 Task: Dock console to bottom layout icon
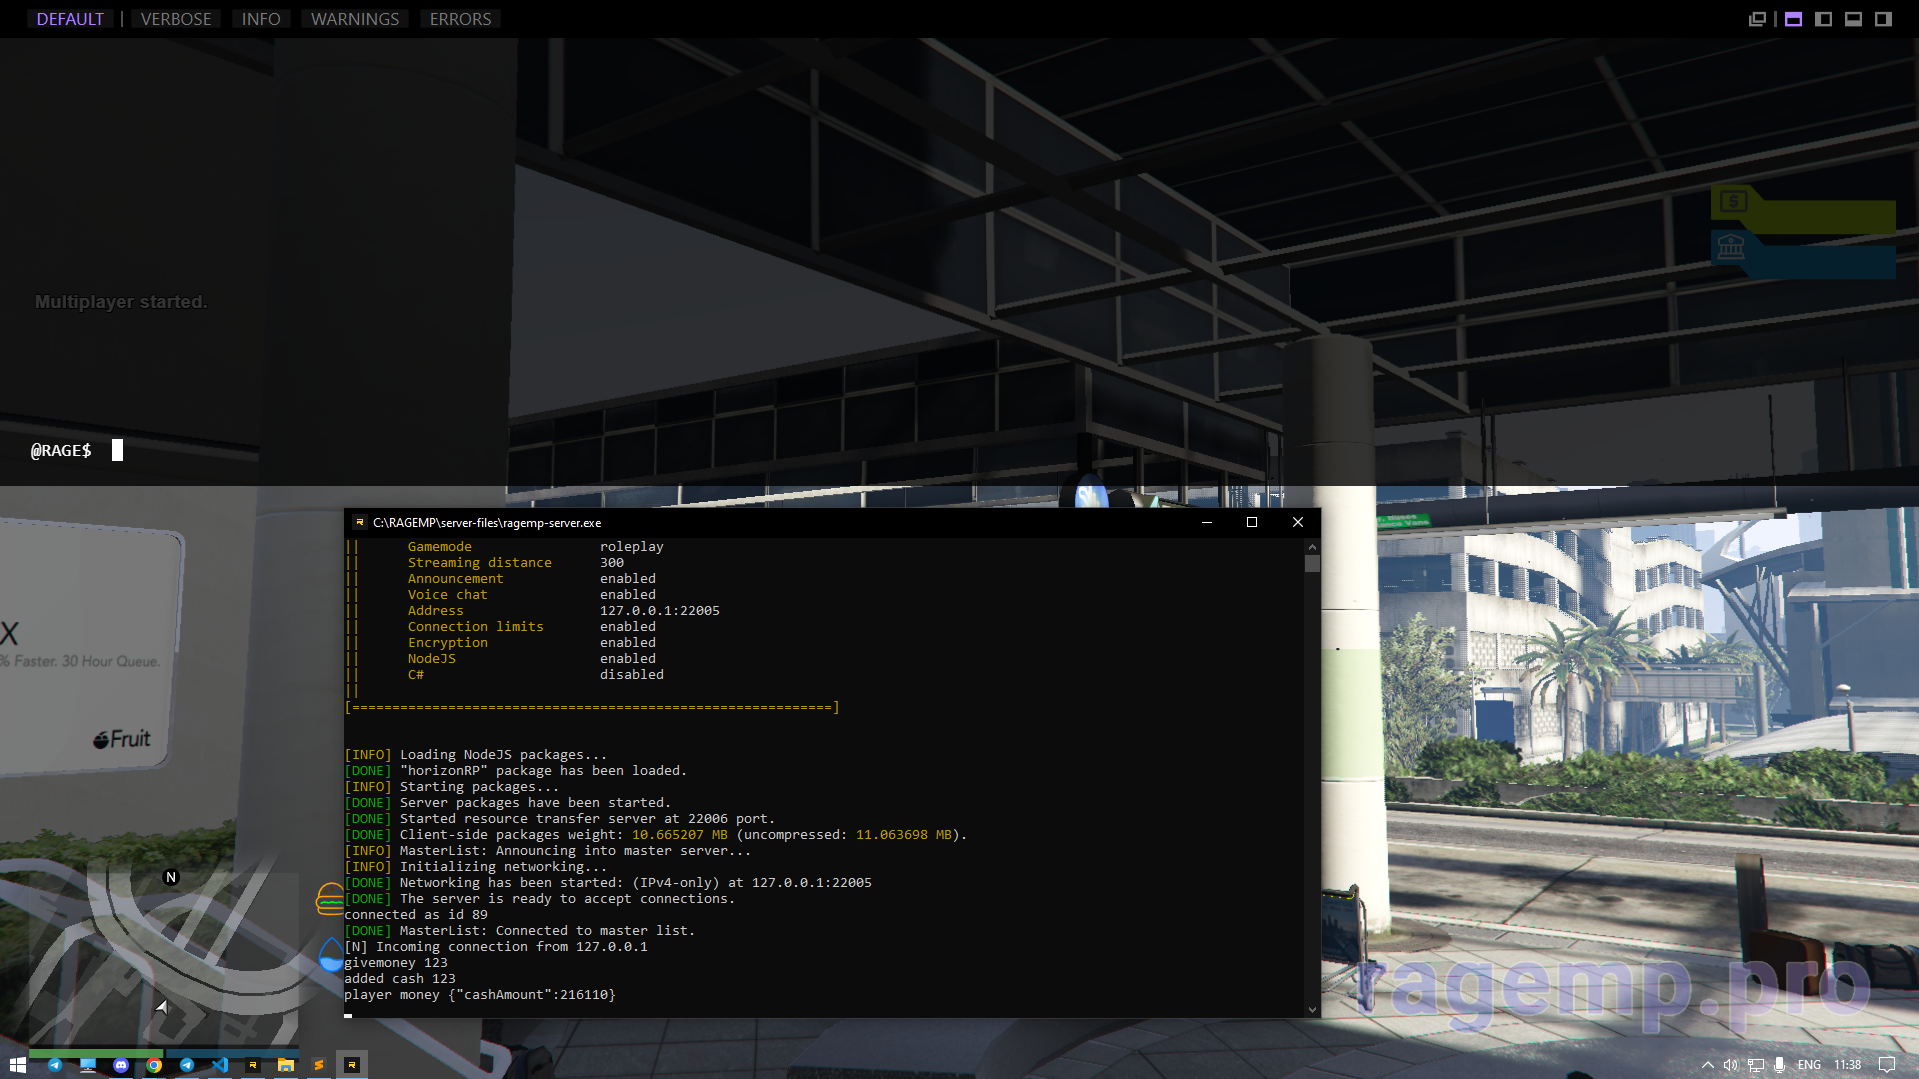tap(1853, 19)
